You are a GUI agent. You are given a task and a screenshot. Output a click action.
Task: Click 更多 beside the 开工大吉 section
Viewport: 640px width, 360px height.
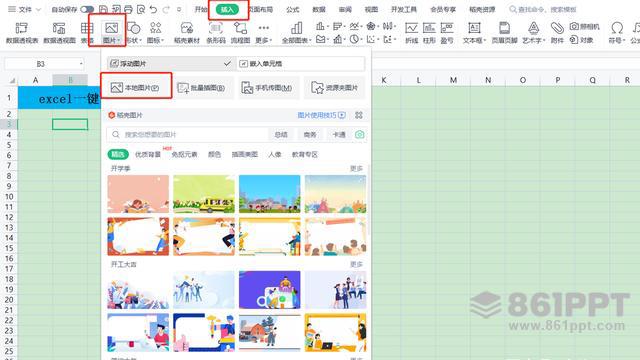pyautogui.click(x=356, y=264)
